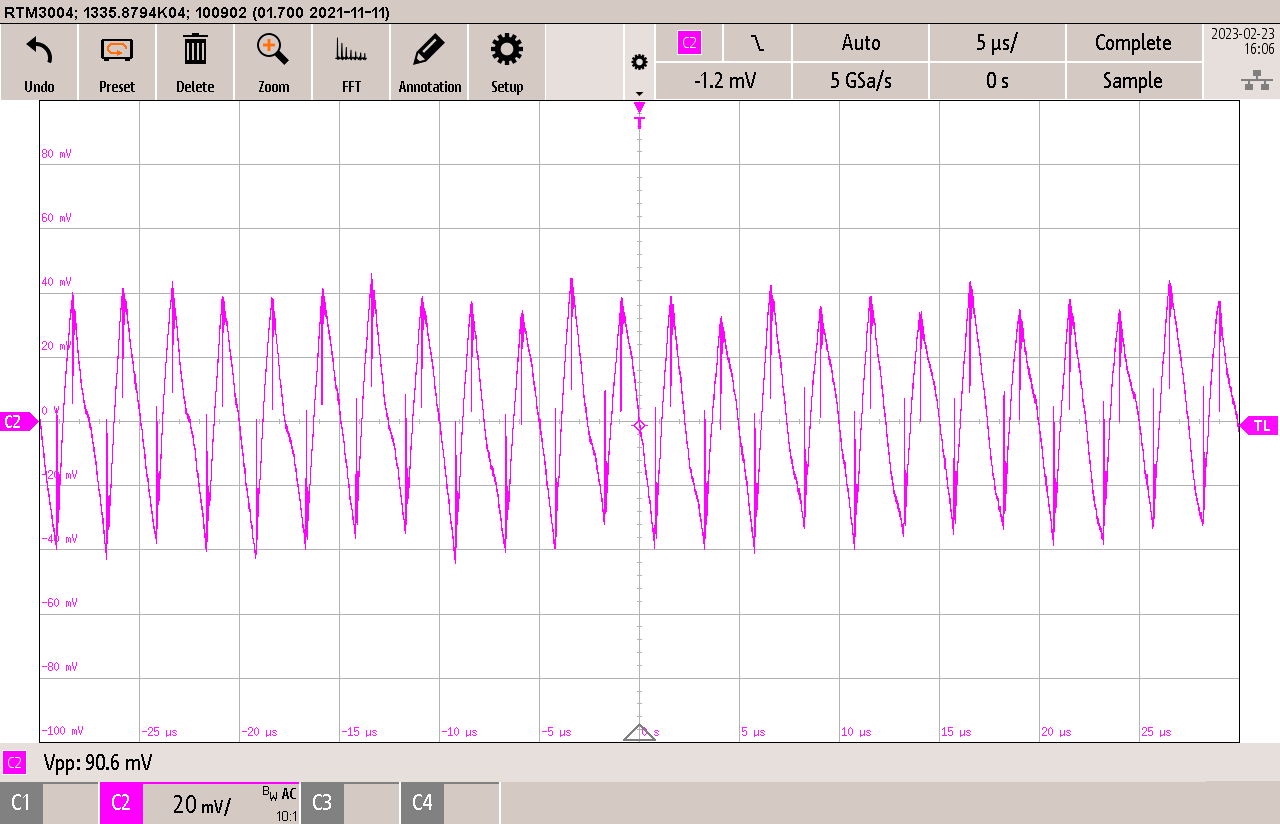The width and height of the screenshot is (1280, 824).
Task: Open the 20 mV/ vertical scale setting
Action: pos(202,803)
